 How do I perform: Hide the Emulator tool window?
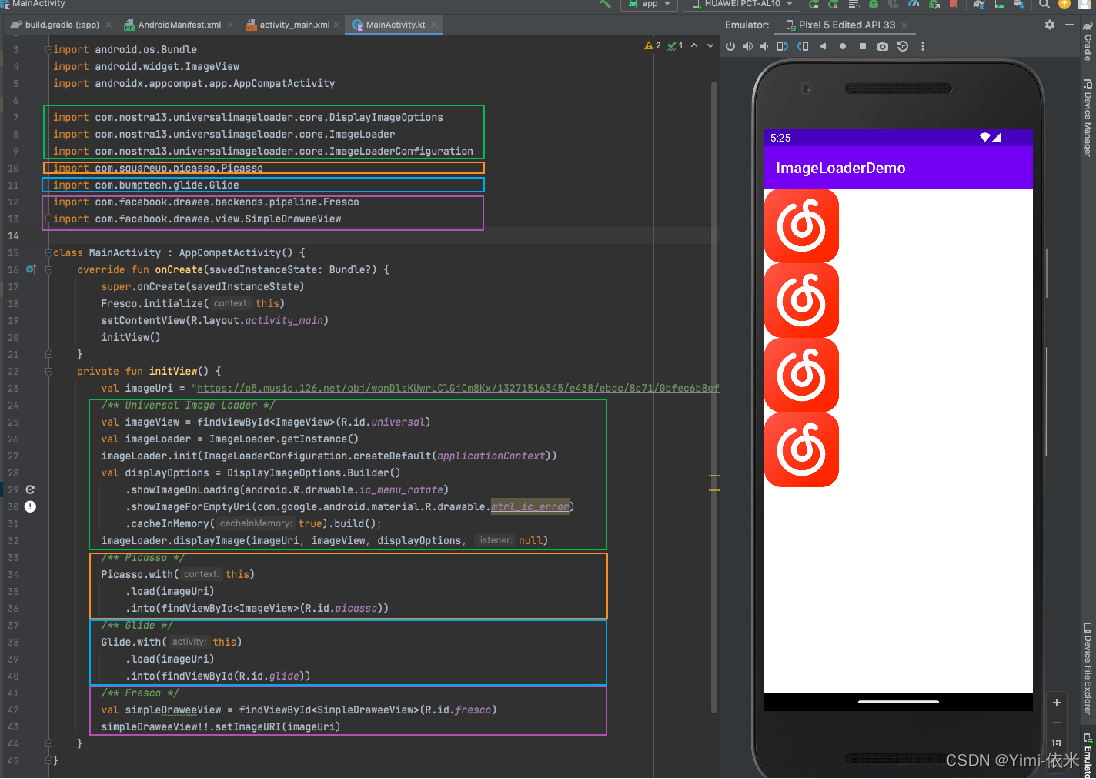coord(1069,24)
